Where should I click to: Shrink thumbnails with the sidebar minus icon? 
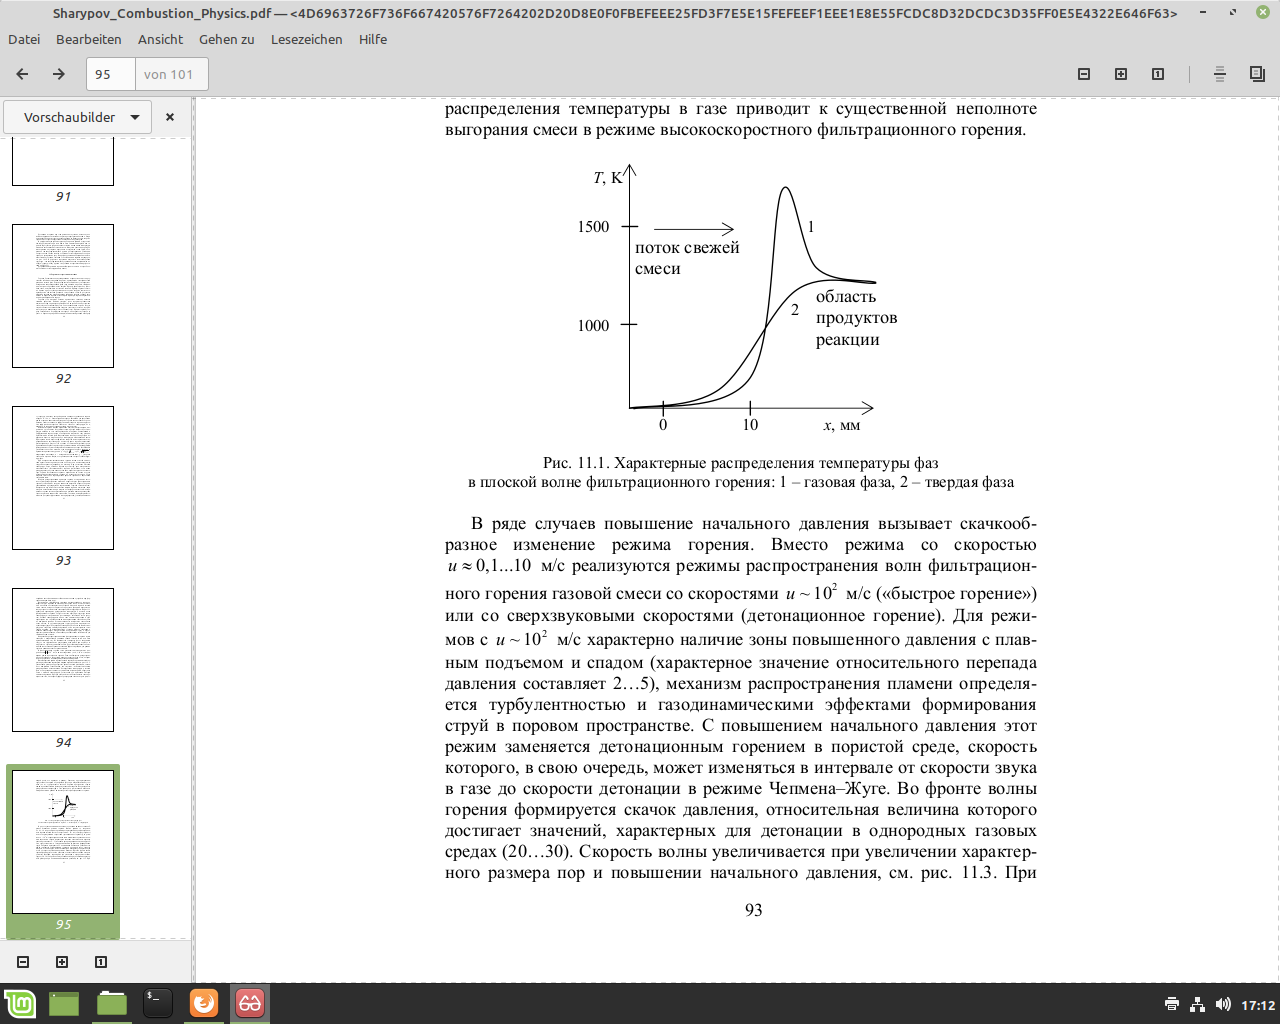[x=23, y=962]
